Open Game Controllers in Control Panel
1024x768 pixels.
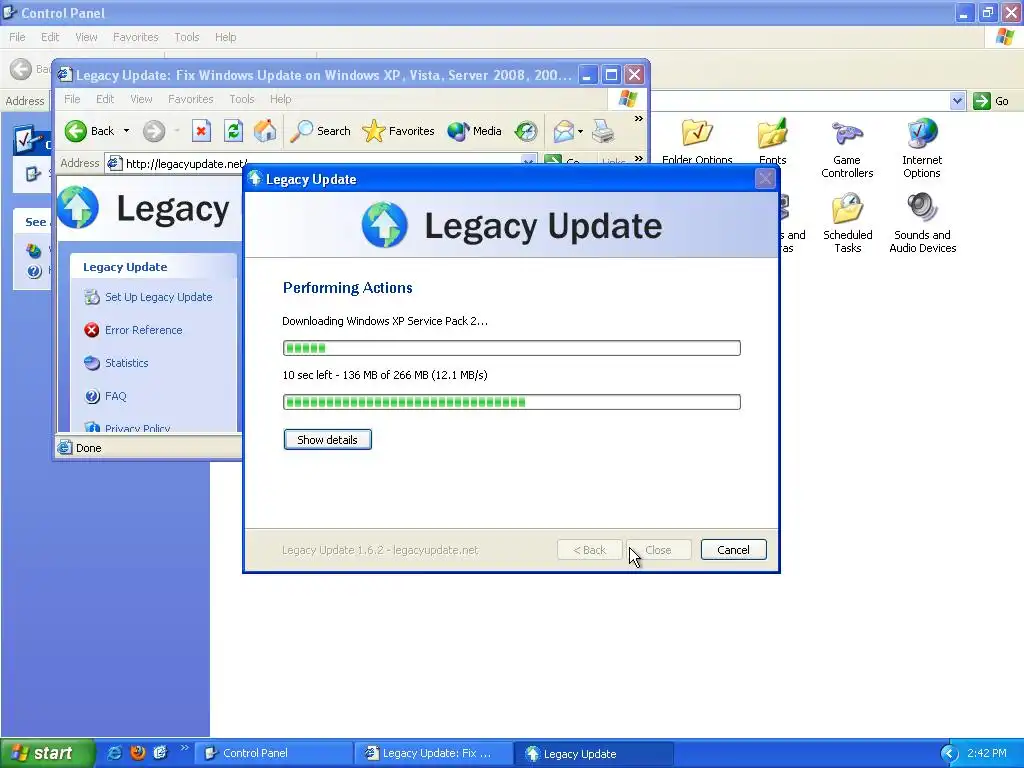point(847,149)
